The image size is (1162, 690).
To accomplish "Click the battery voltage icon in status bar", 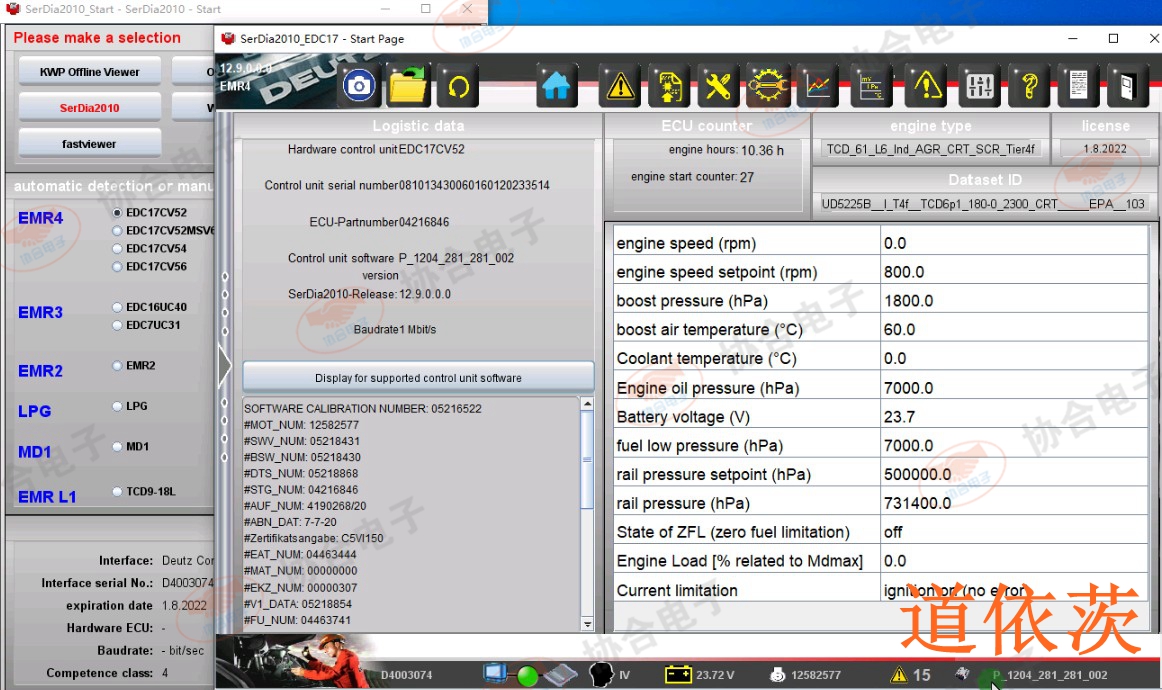I will point(677,674).
